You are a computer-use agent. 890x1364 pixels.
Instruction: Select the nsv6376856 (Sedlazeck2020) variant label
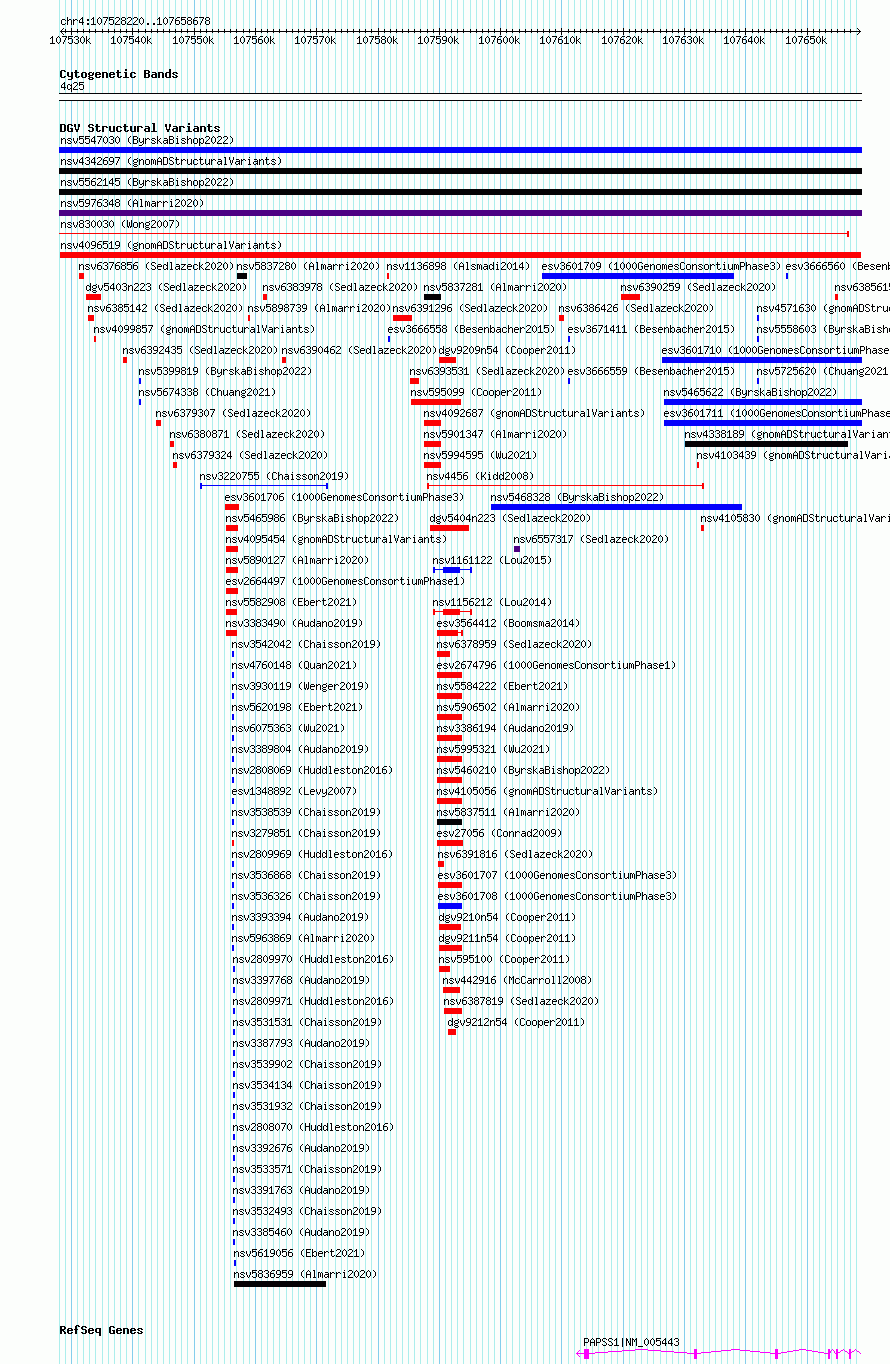(157, 266)
